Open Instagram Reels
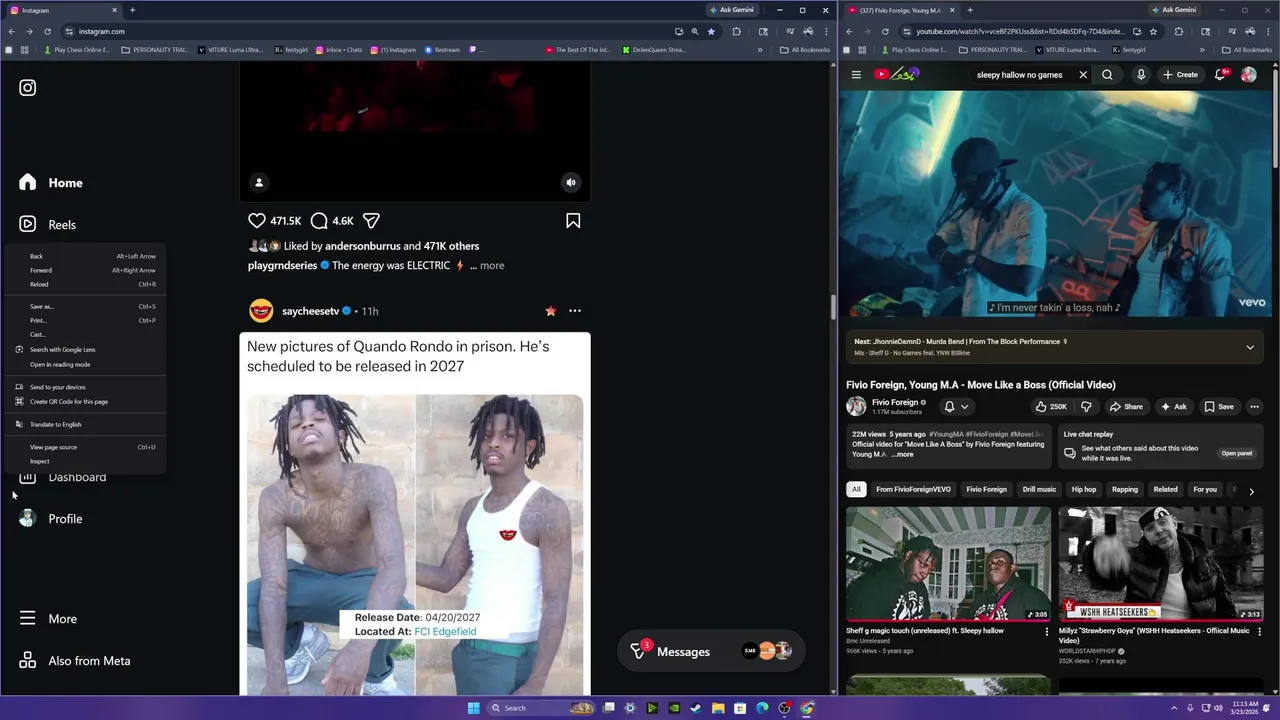This screenshot has width=1280, height=720. click(48, 225)
